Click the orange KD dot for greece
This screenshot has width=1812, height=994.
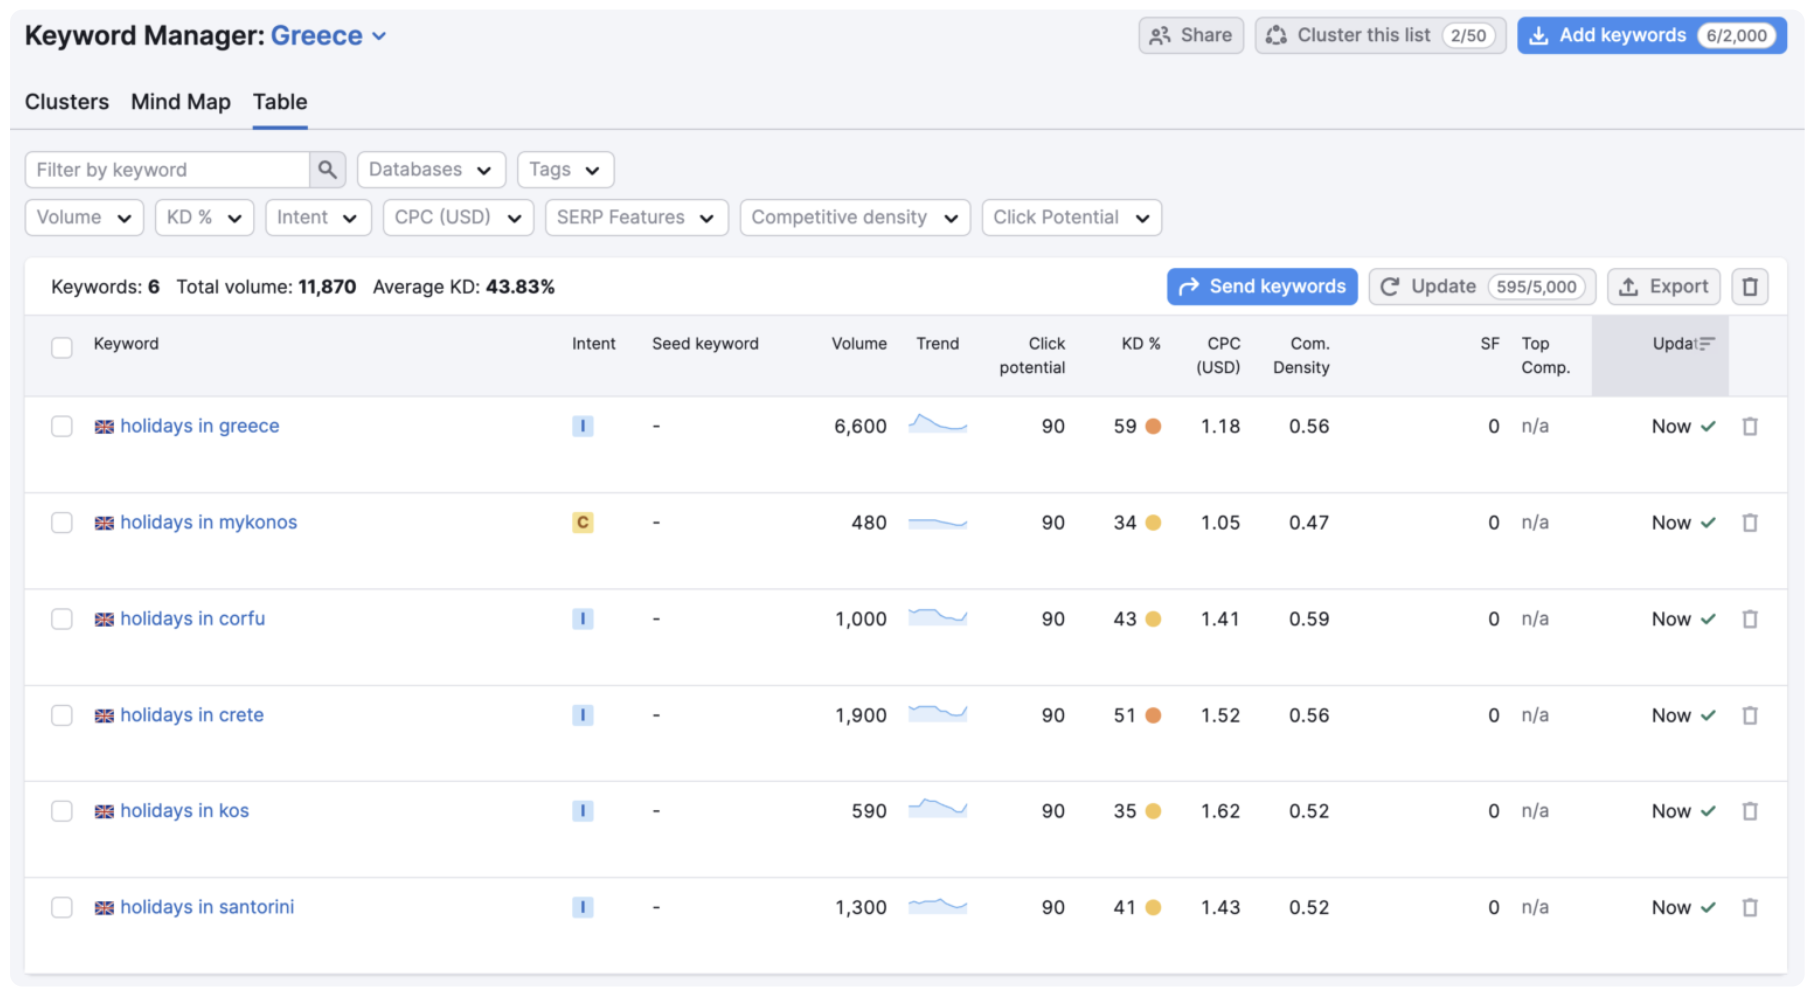[x=1153, y=427]
